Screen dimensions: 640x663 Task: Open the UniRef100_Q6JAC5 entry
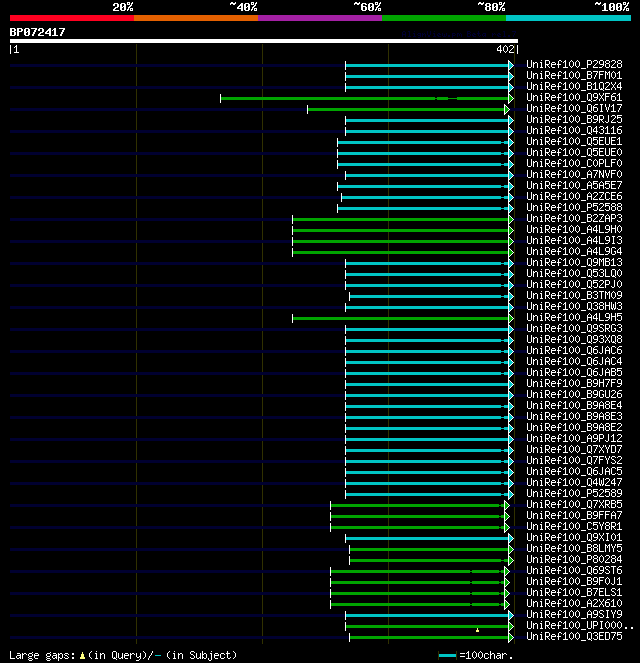coord(574,471)
